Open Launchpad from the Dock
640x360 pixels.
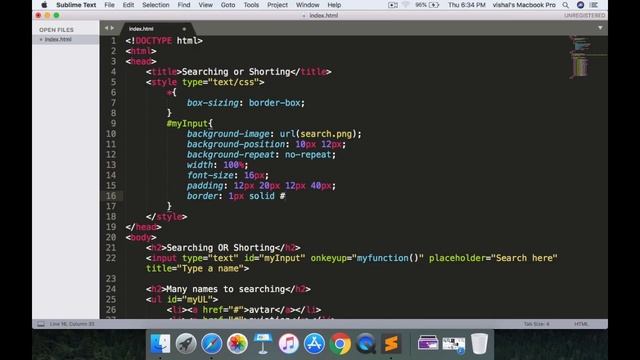(186, 343)
